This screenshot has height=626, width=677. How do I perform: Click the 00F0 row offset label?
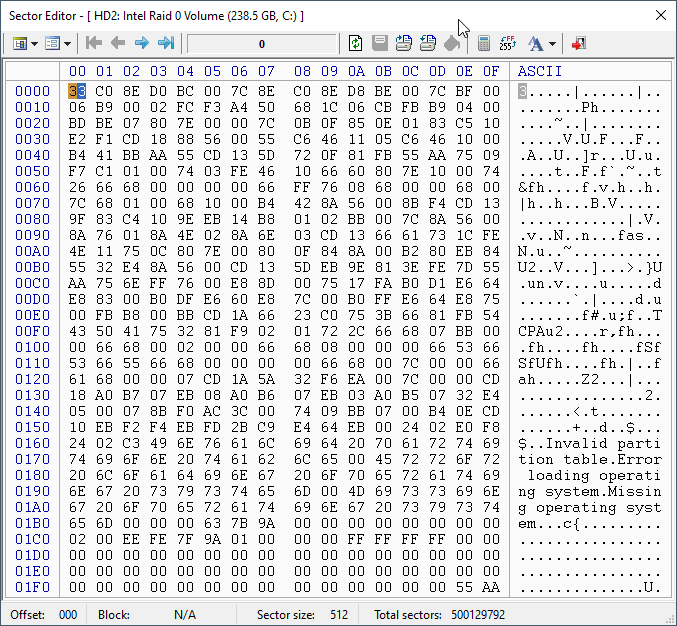tap(32, 331)
